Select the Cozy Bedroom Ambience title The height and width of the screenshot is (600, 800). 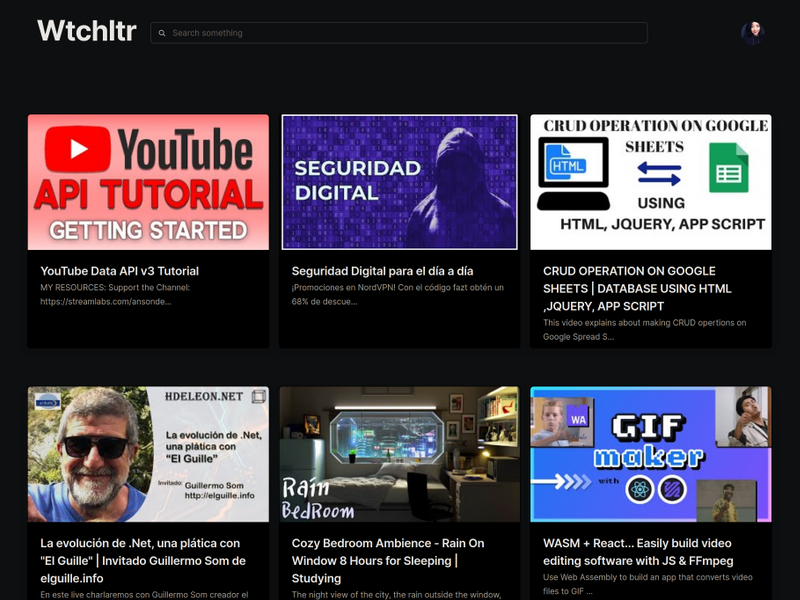(x=388, y=560)
